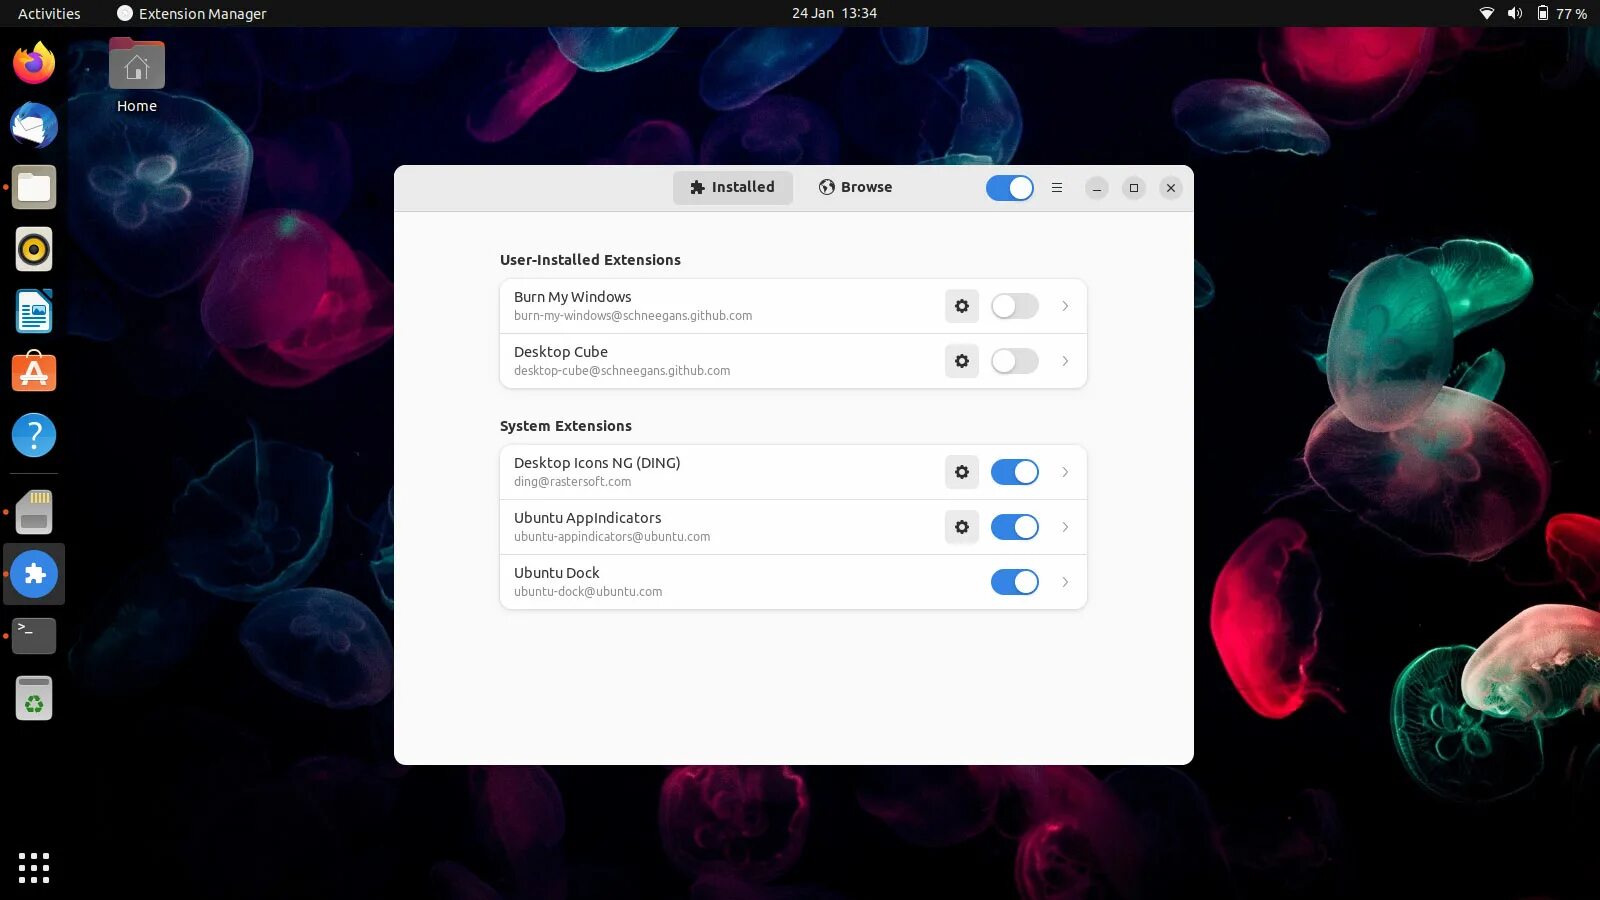Click the ubuntu-appindicators@ubuntu.com identifier
1600x900 pixels.
click(612, 537)
